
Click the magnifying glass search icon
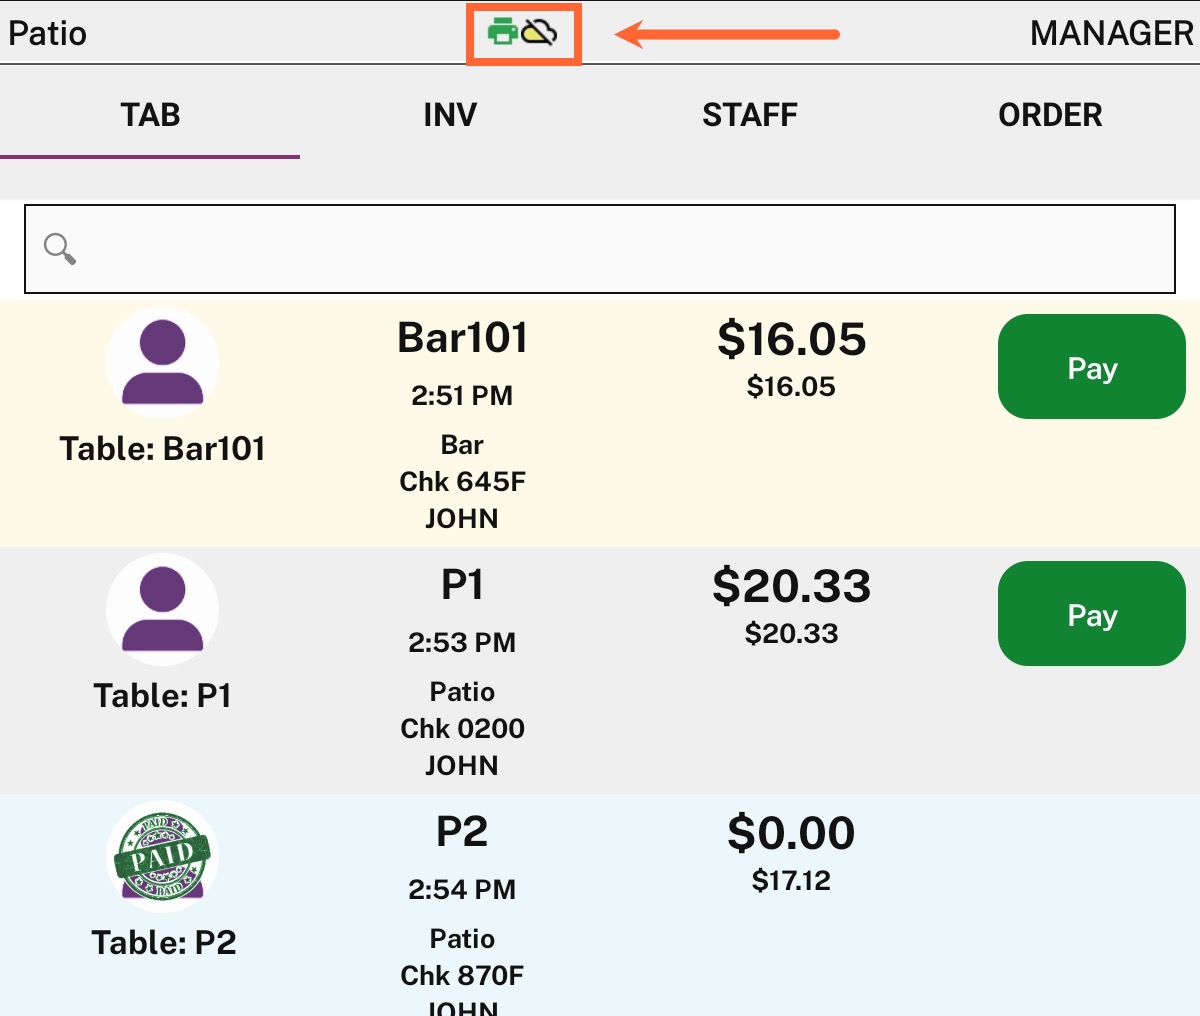(x=60, y=249)
